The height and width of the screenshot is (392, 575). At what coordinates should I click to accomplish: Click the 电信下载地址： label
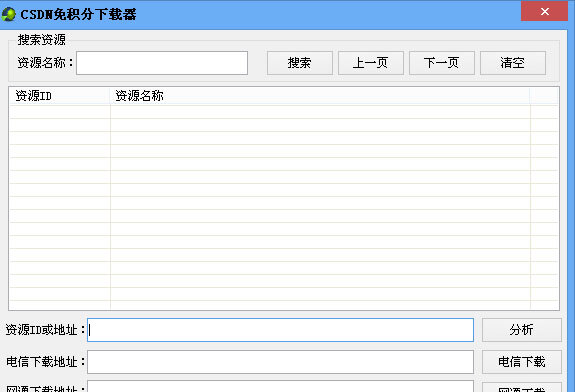(x=45, y=362)
